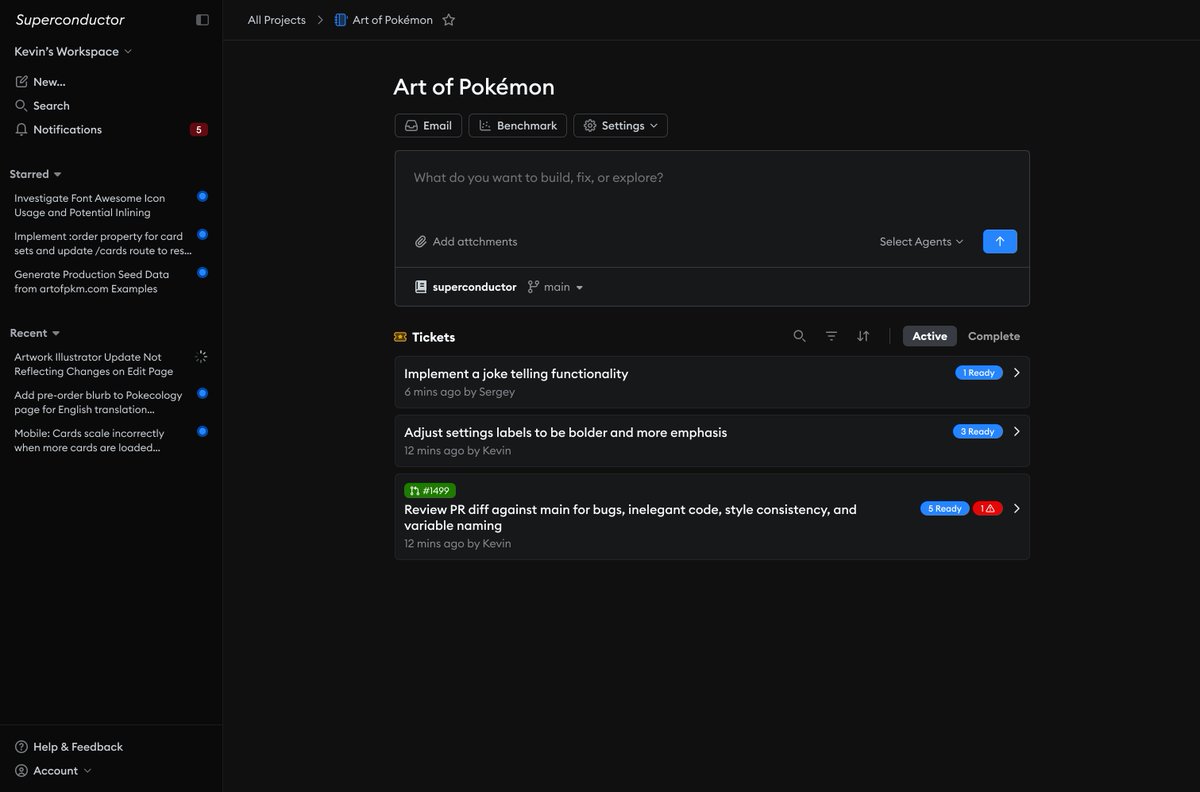Image resolution: width=1200 pixels, height=792 pixels.
Task: Click the New... compose icon in the sidebar
Action: 20,81
